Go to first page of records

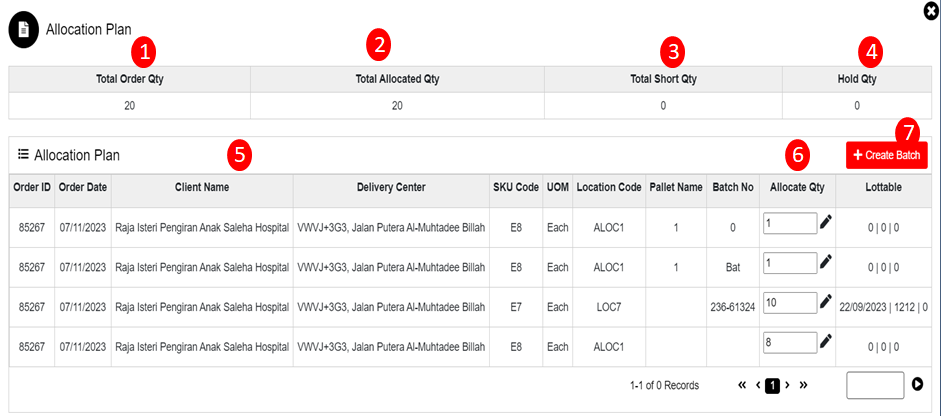click(x=742, y=385)
